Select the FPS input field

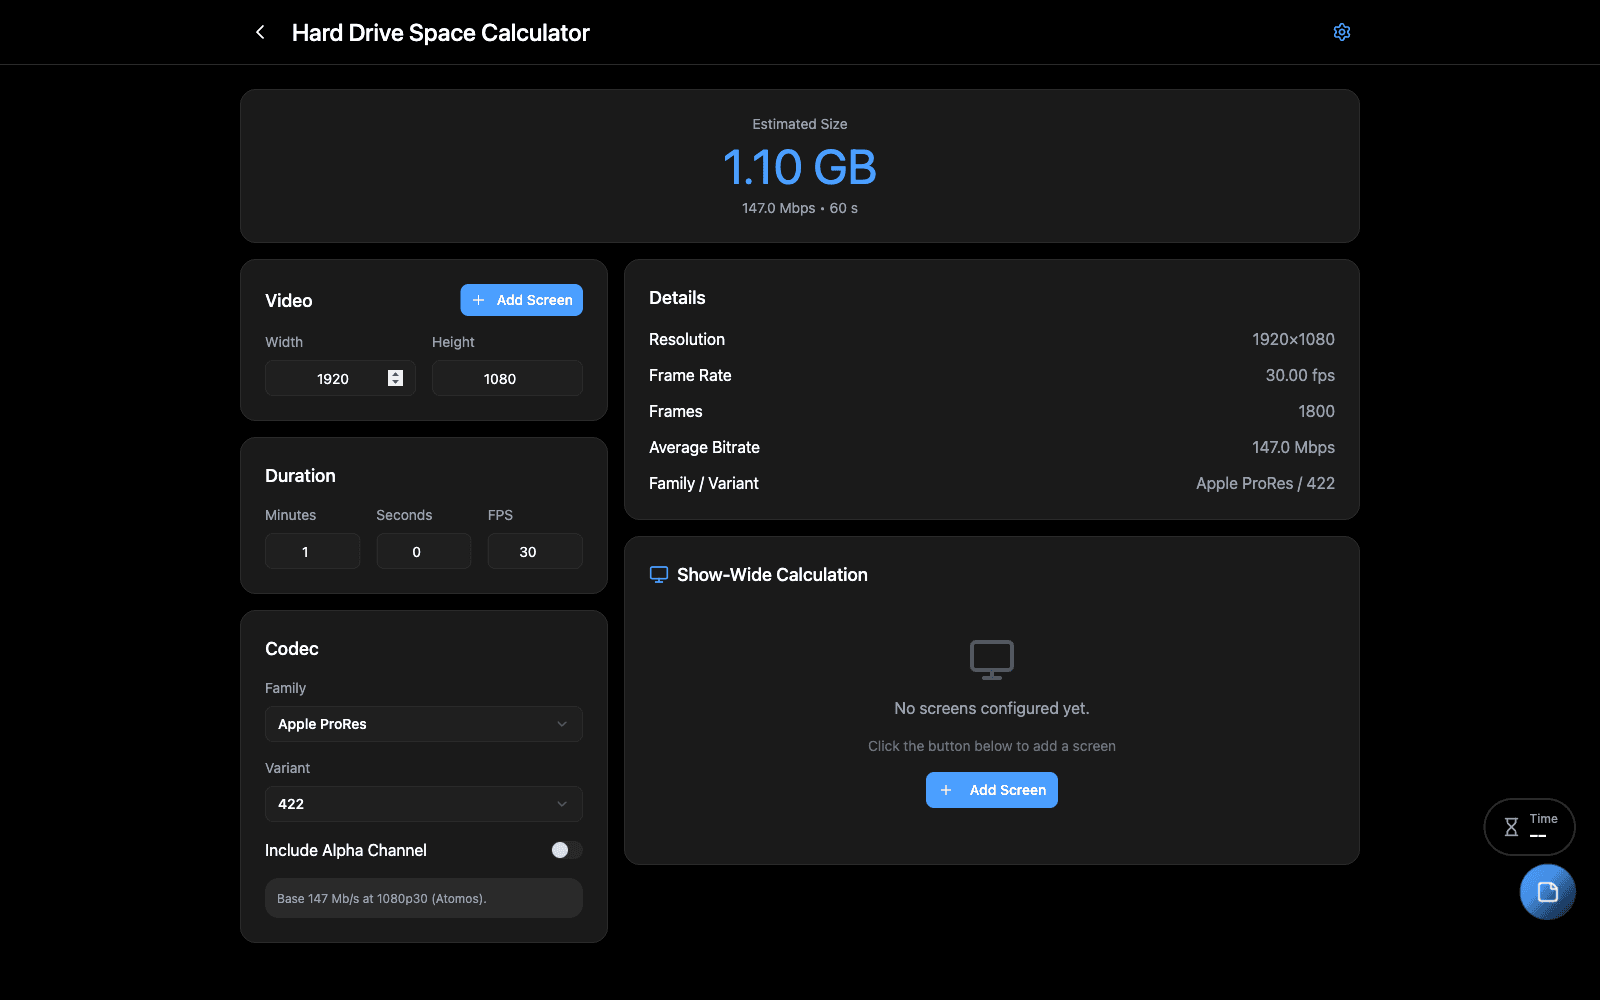click(x=535, y=551)
